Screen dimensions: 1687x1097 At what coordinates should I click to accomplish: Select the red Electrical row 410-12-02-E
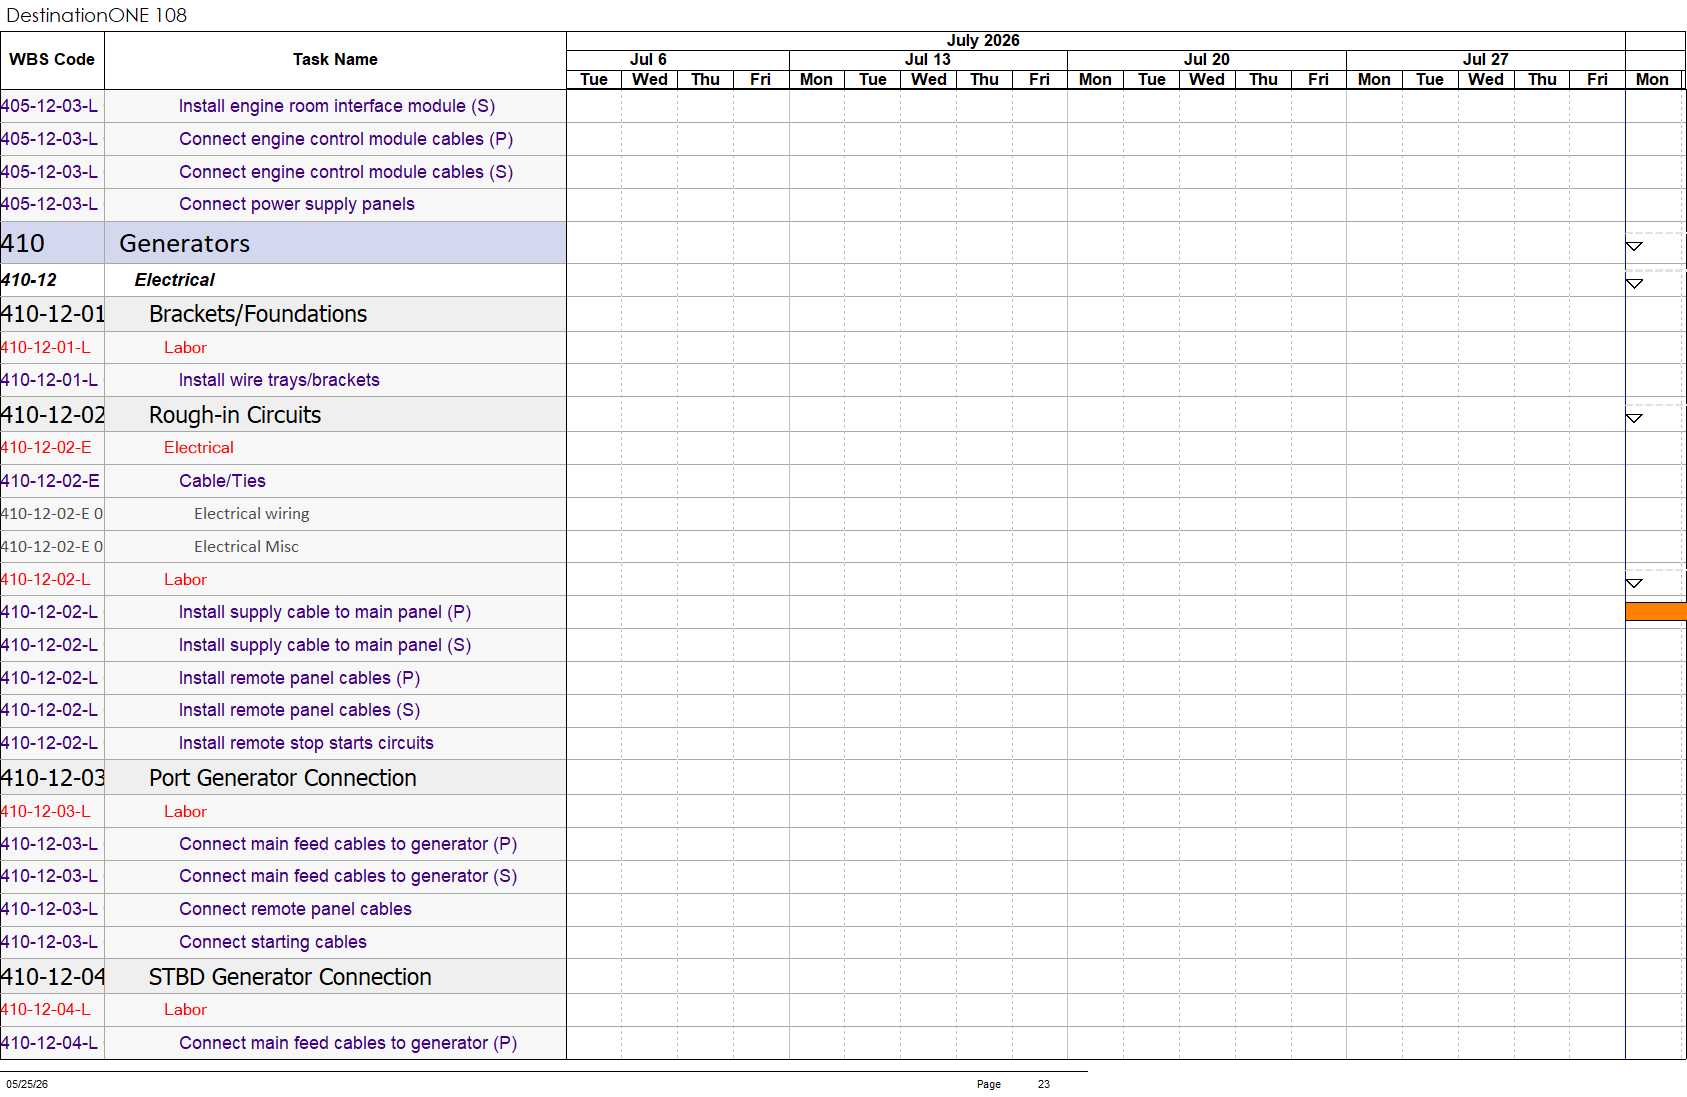pyautogui.click(x=283, y=448)
